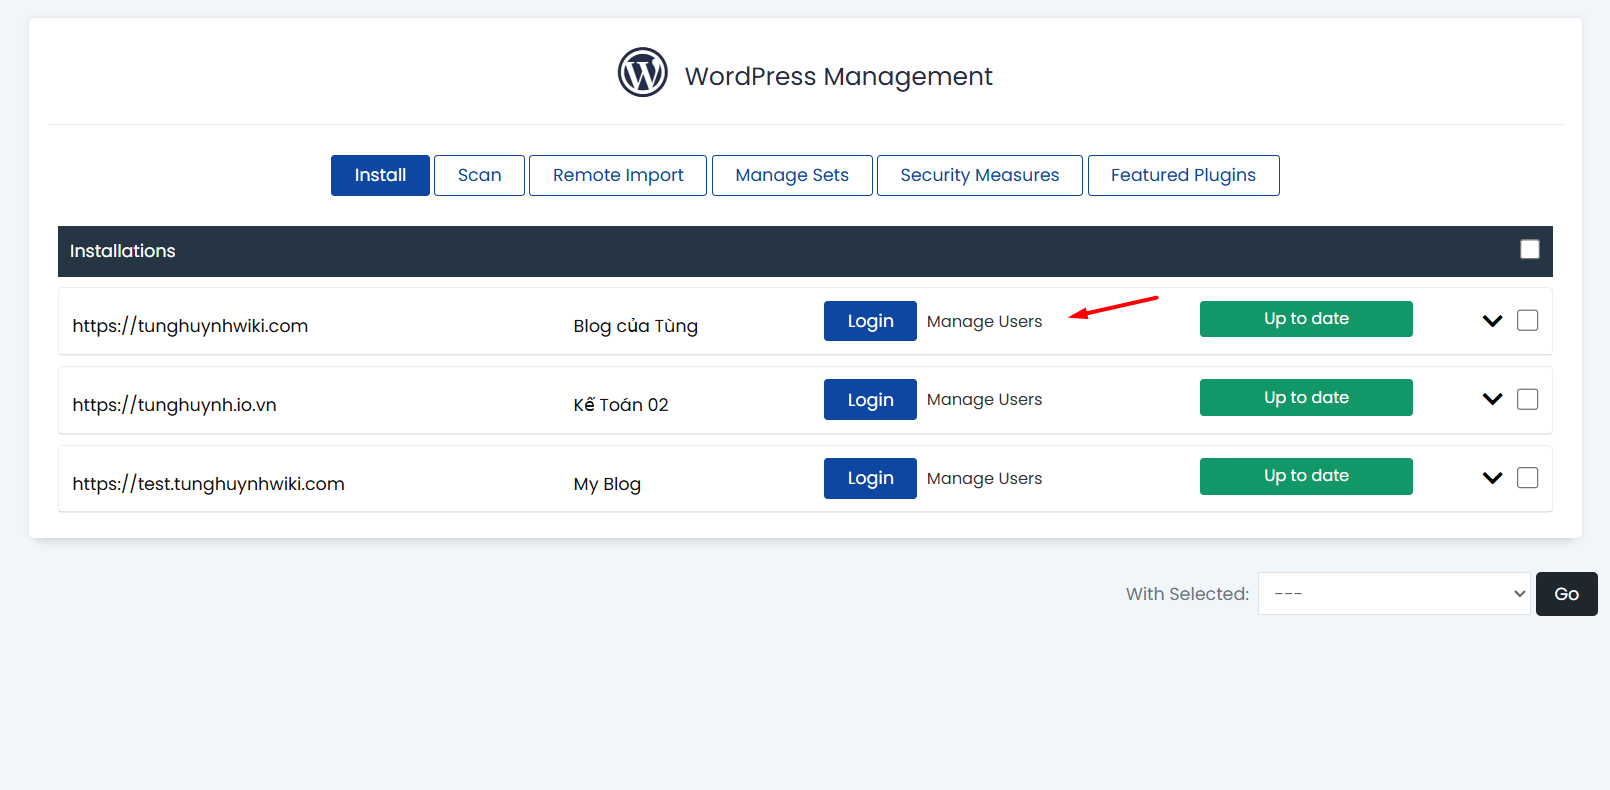Open the With Selected dropdown
Viewport: 1610px width, 790px height.
[1394, 594]
